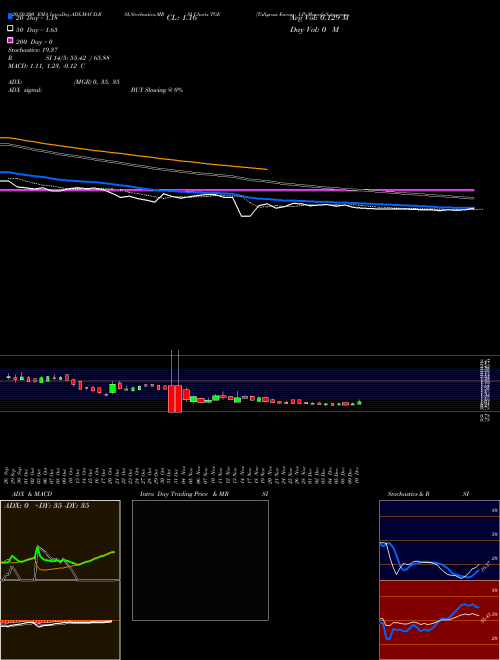500x660 pixels.
Task: Click the white 50 Day legend swatch
Action: (10, 29)
